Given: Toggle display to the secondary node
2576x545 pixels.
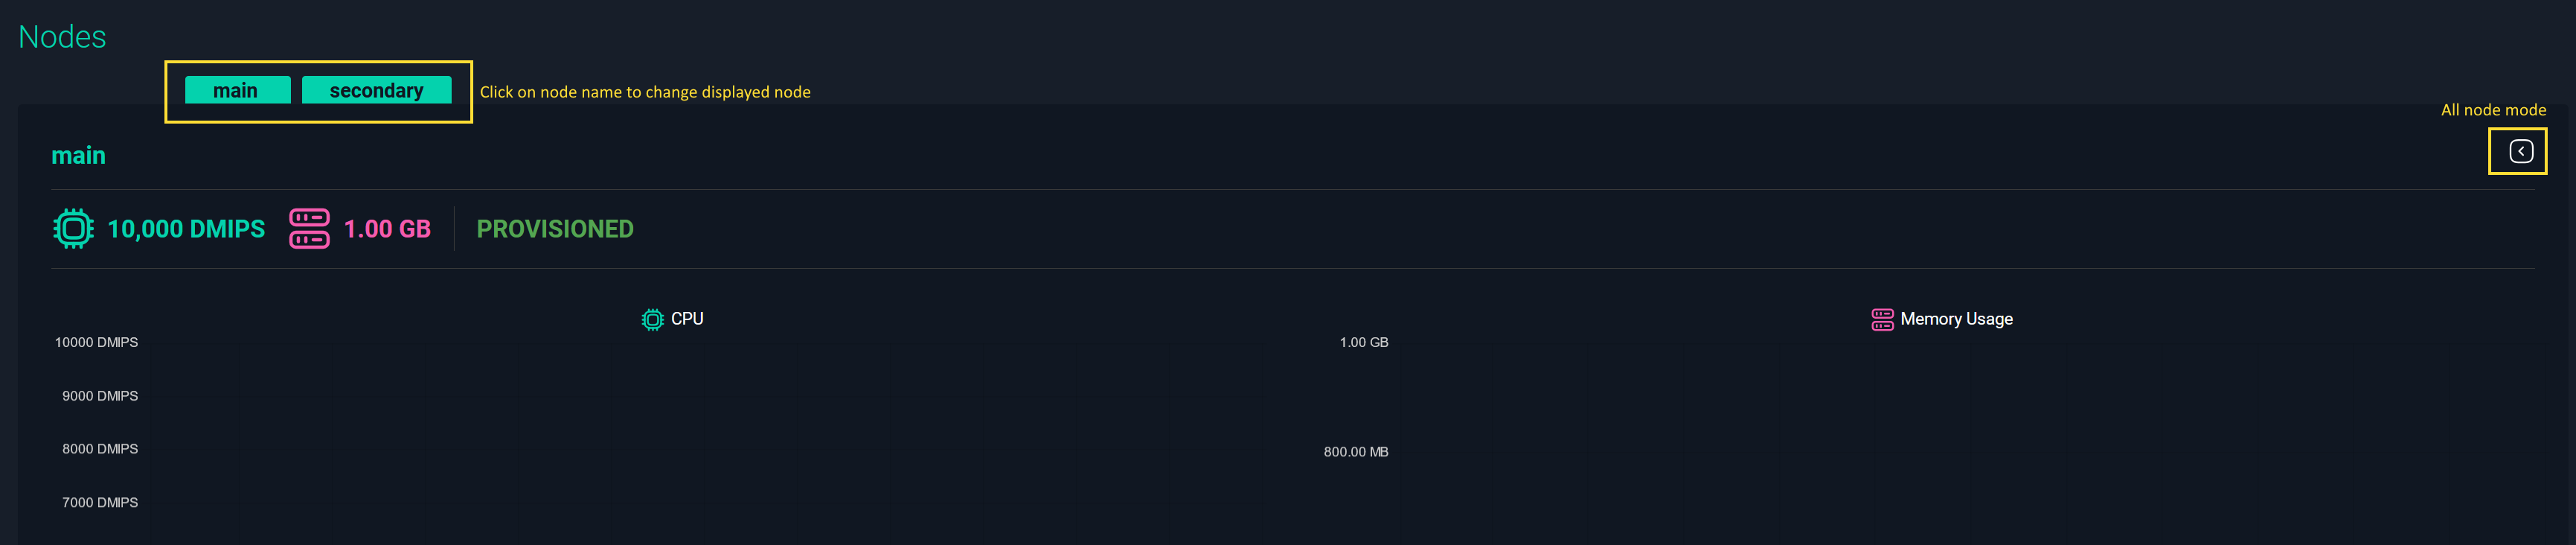Looking at the screenshot, I should tap(377, 89).
